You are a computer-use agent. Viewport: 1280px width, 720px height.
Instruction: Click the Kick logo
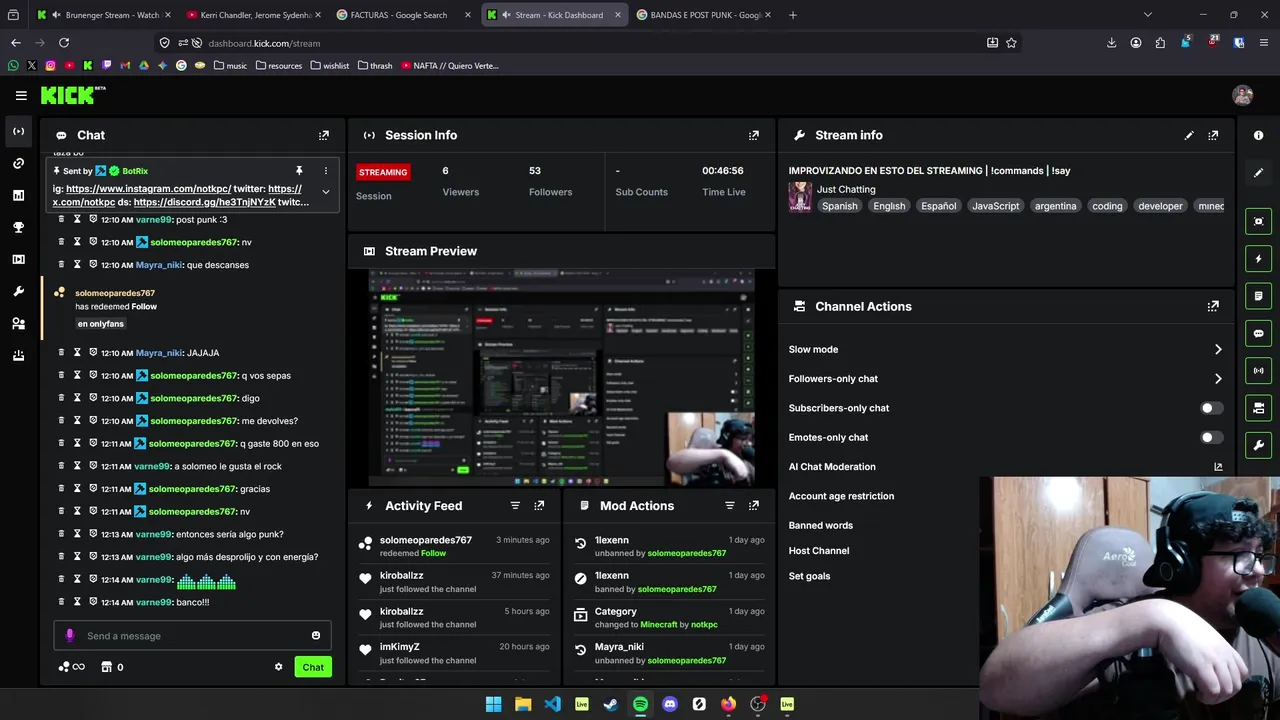[x=68, y=95]
